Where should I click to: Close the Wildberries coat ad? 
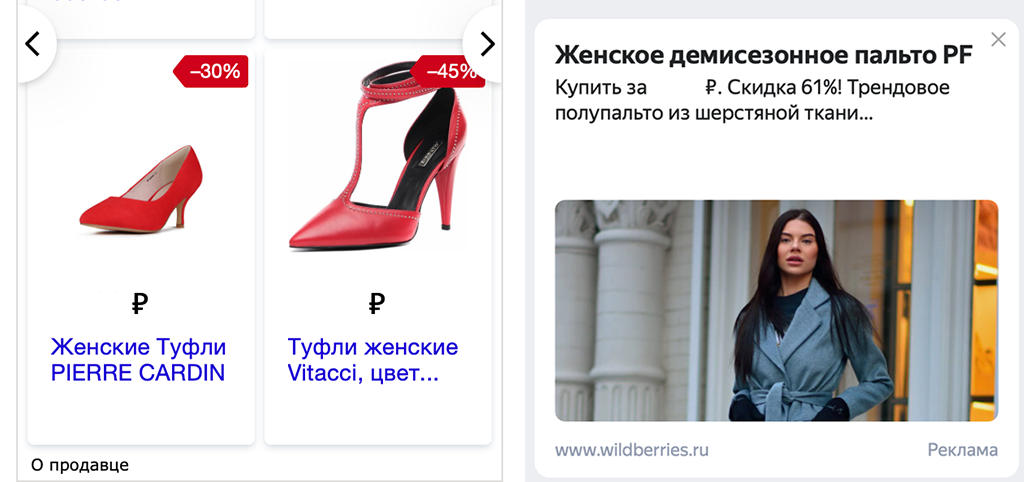[x=998, y=40]
